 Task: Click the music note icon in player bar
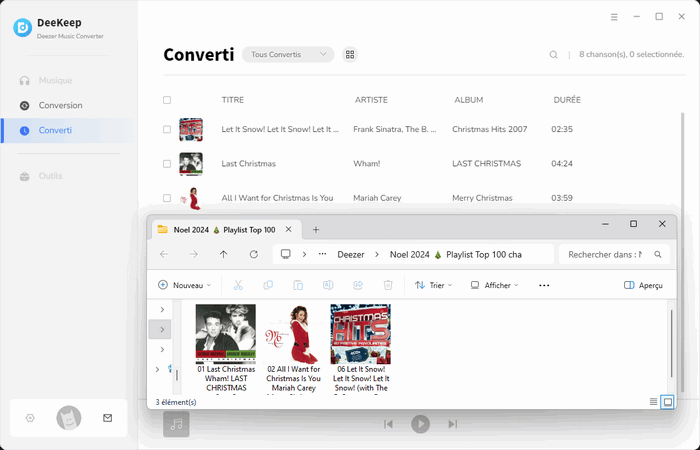176,424
